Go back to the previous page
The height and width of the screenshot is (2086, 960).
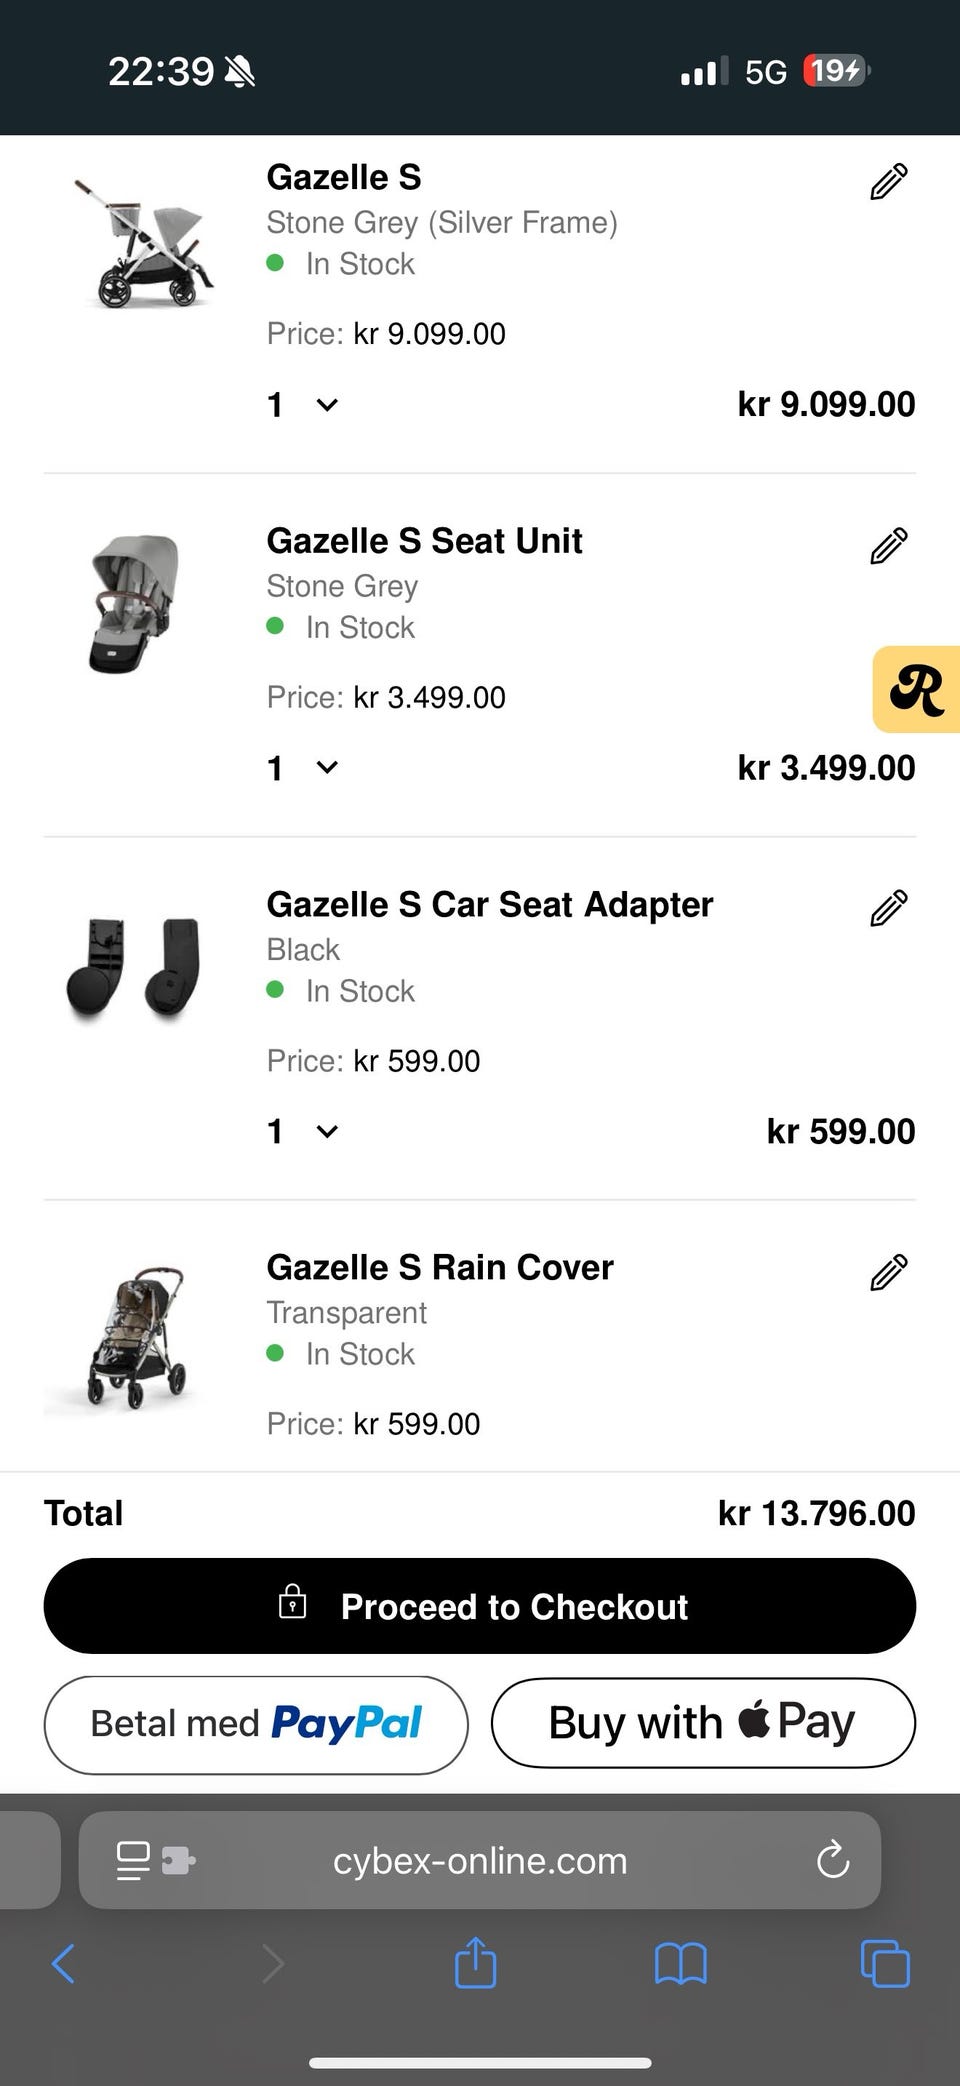tap(63, 1962)
